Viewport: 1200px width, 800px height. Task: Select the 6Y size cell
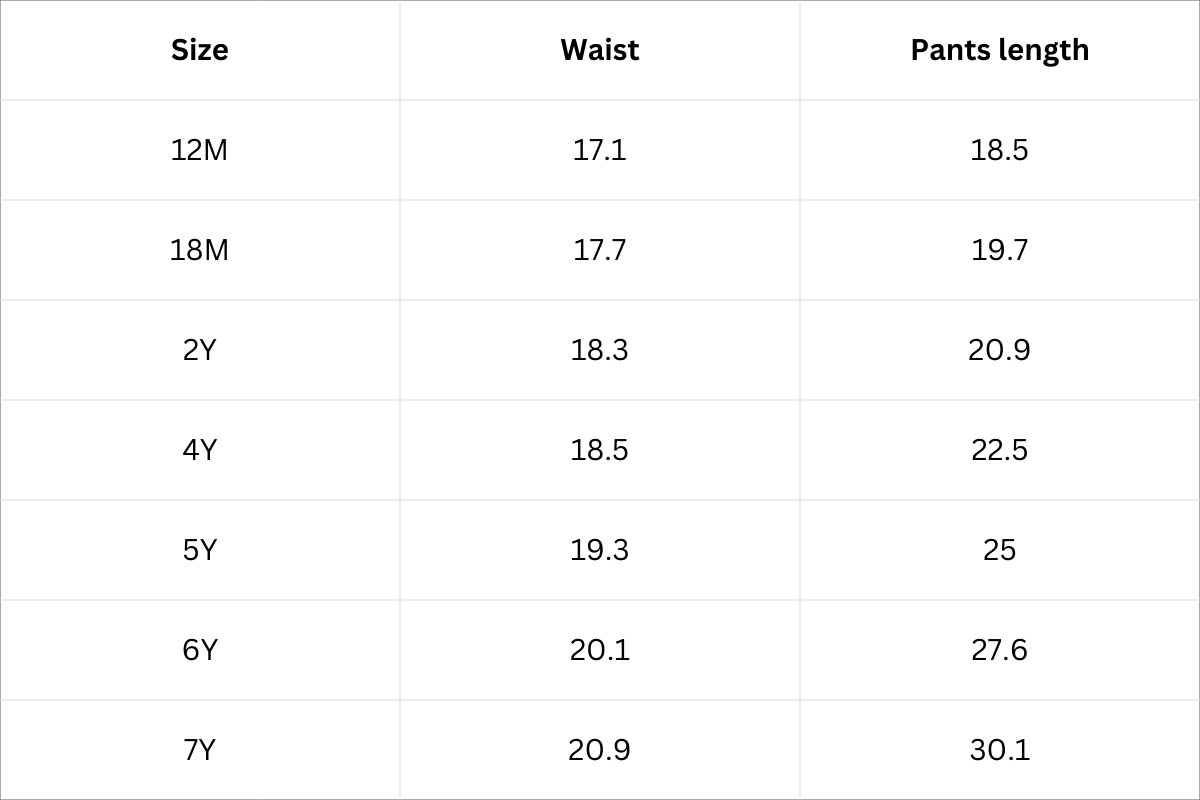[200, 650]
